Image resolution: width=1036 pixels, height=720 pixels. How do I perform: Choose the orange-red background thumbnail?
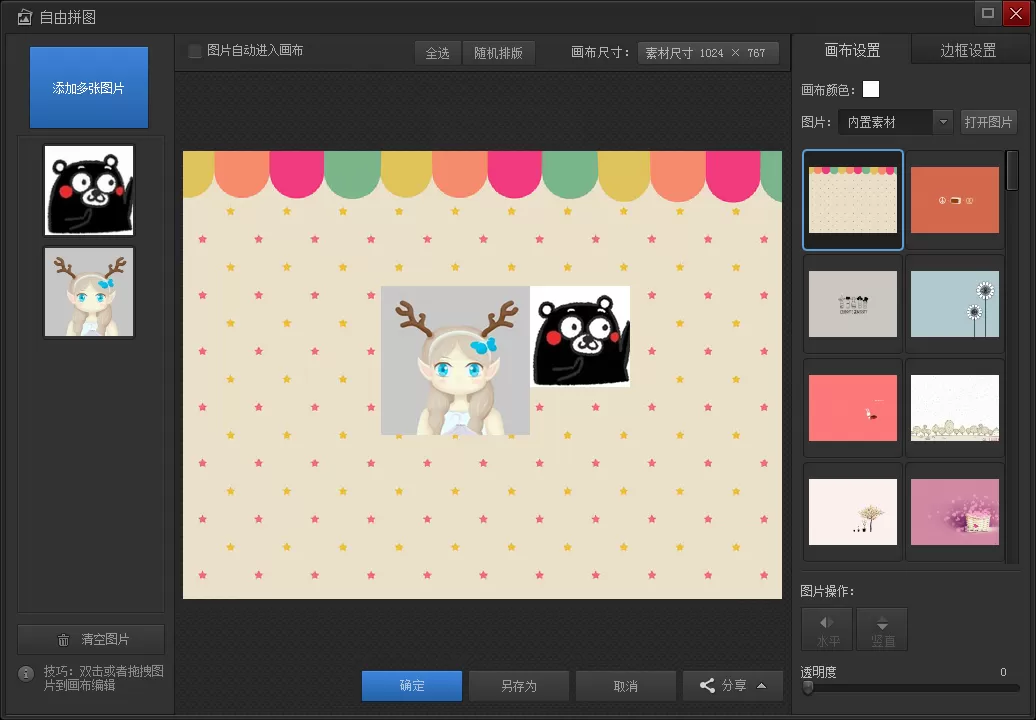tap(955, 200)
